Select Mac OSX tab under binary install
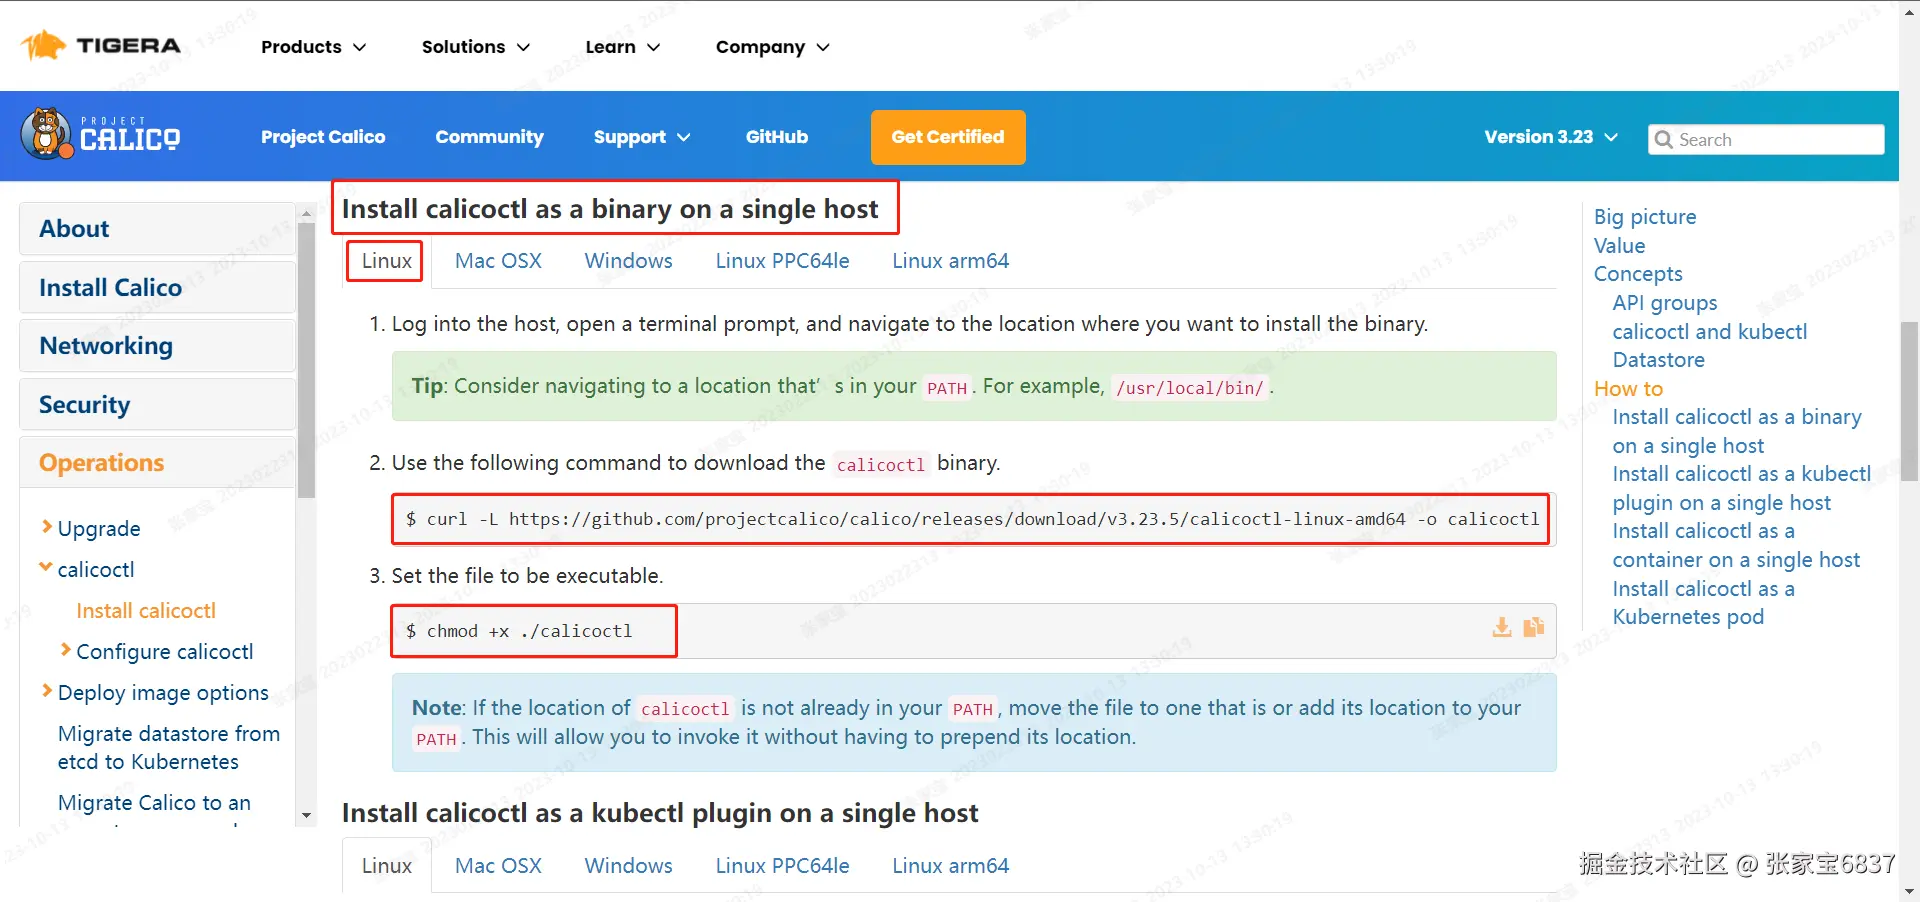The width and height of the screenshot is (1920, 902). 498,261
